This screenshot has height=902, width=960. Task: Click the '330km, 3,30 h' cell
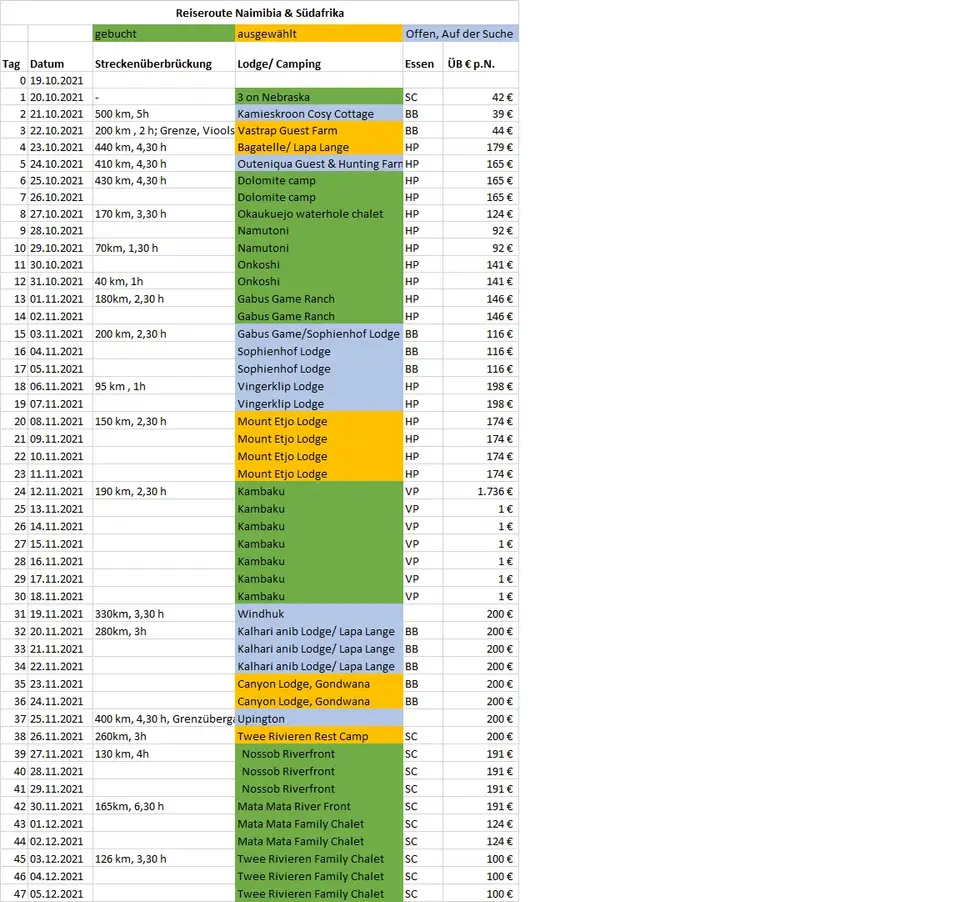(164, 614)
